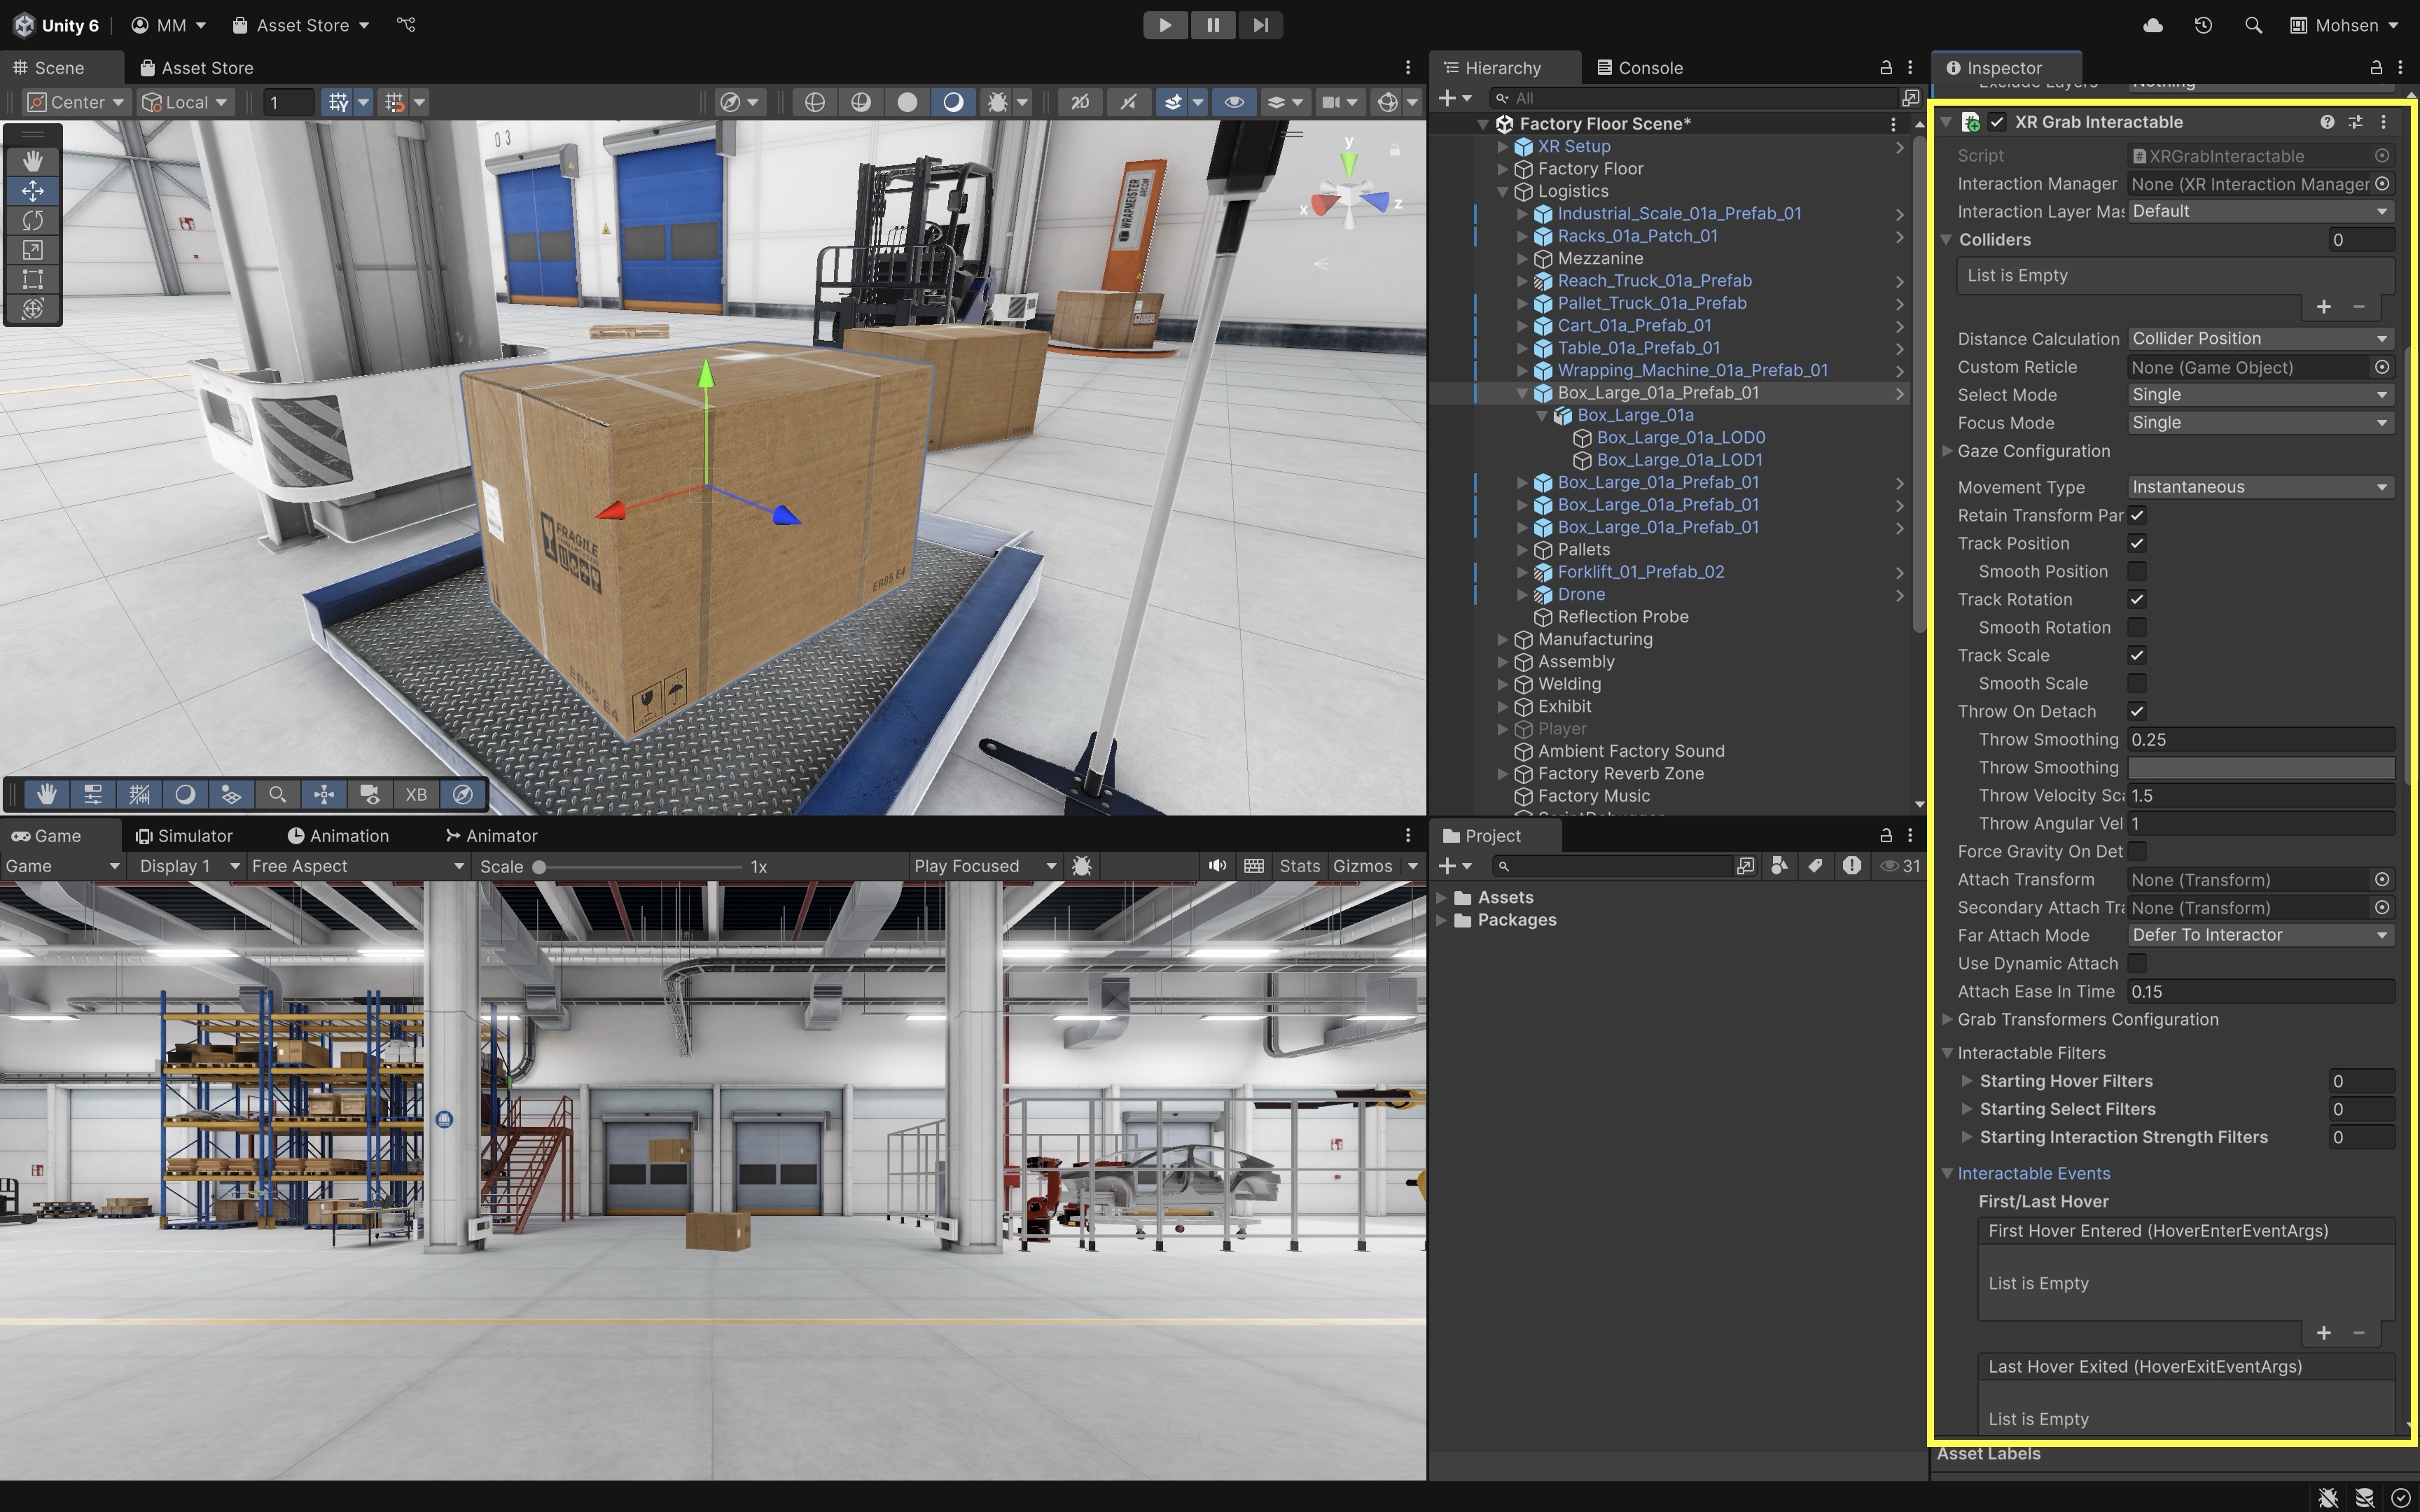The image size is (2420, 1512).
Task: Enable Use Dynamic Attach checkbox
Action: (2137, 963)
